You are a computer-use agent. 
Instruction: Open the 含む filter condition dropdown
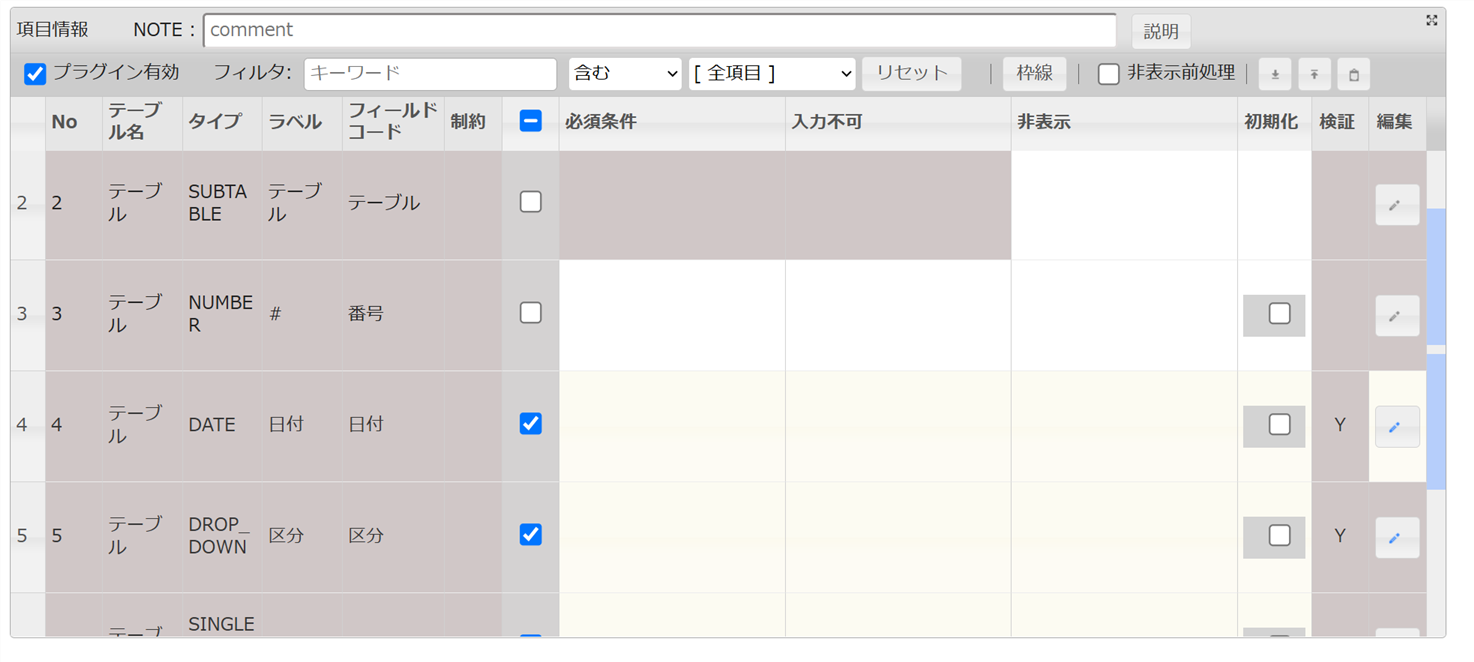click(x=625, y=74)
